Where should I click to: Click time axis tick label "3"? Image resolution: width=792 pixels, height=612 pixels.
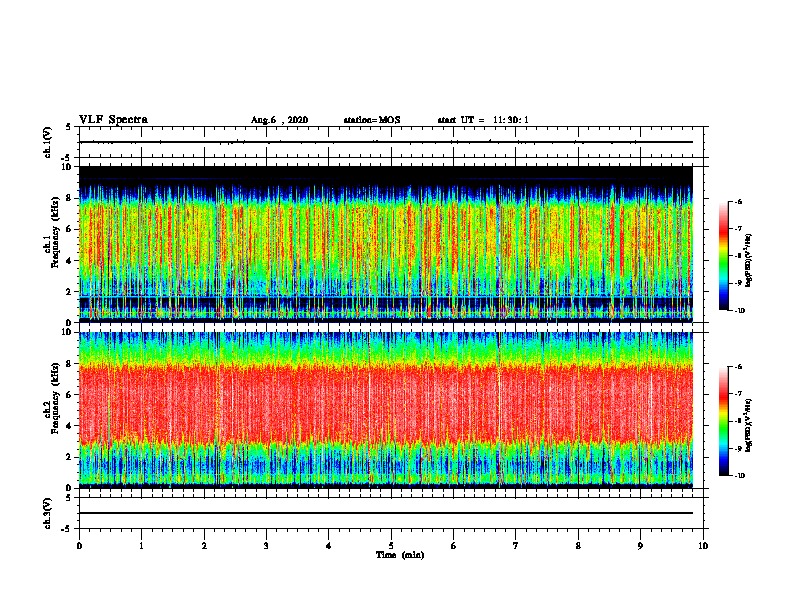point(266,545)
